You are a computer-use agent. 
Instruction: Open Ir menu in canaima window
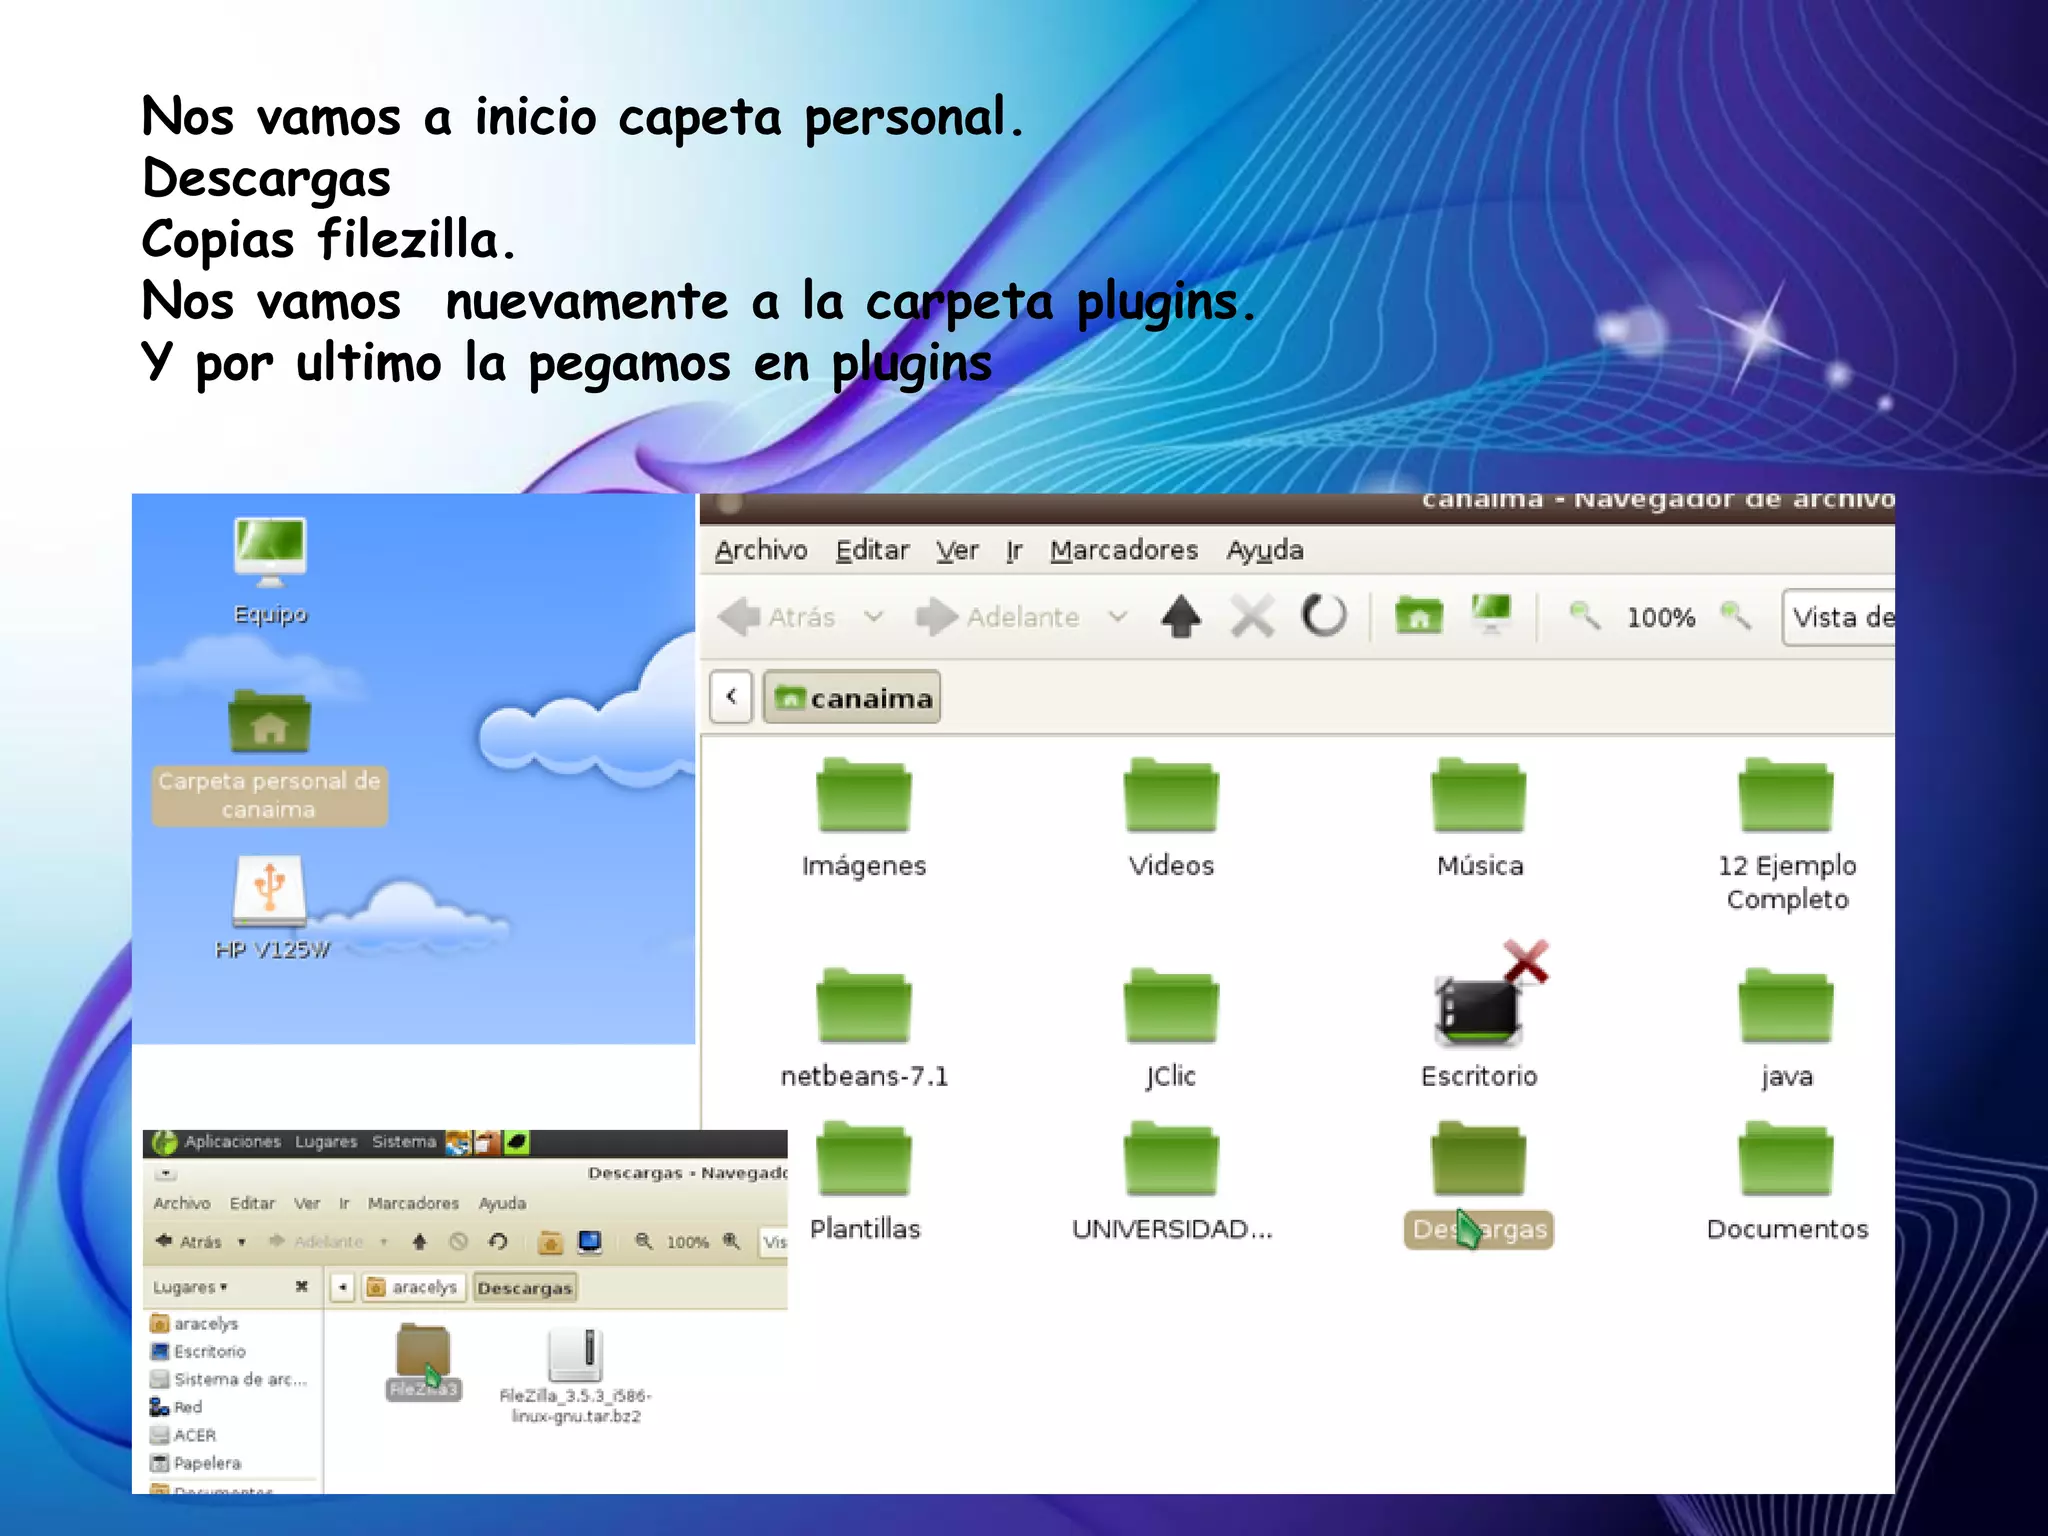coord(1014,550)
